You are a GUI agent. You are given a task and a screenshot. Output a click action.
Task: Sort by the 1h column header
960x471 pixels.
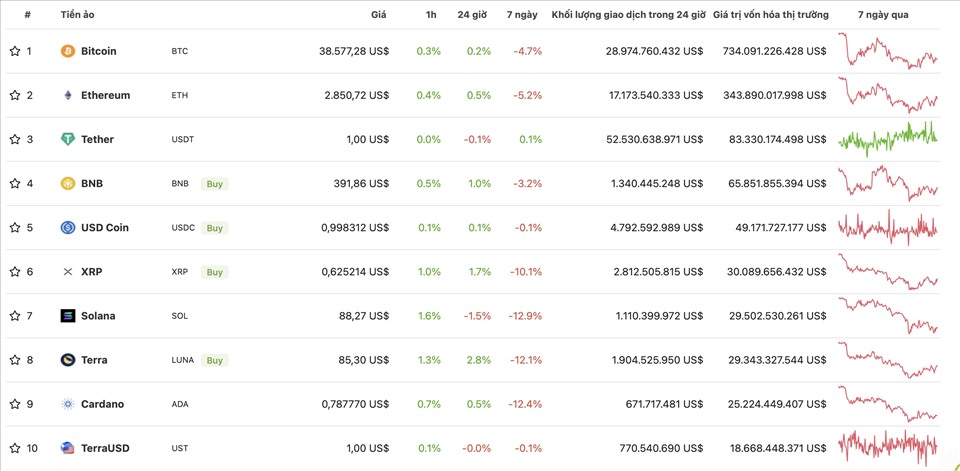point(431,15)
